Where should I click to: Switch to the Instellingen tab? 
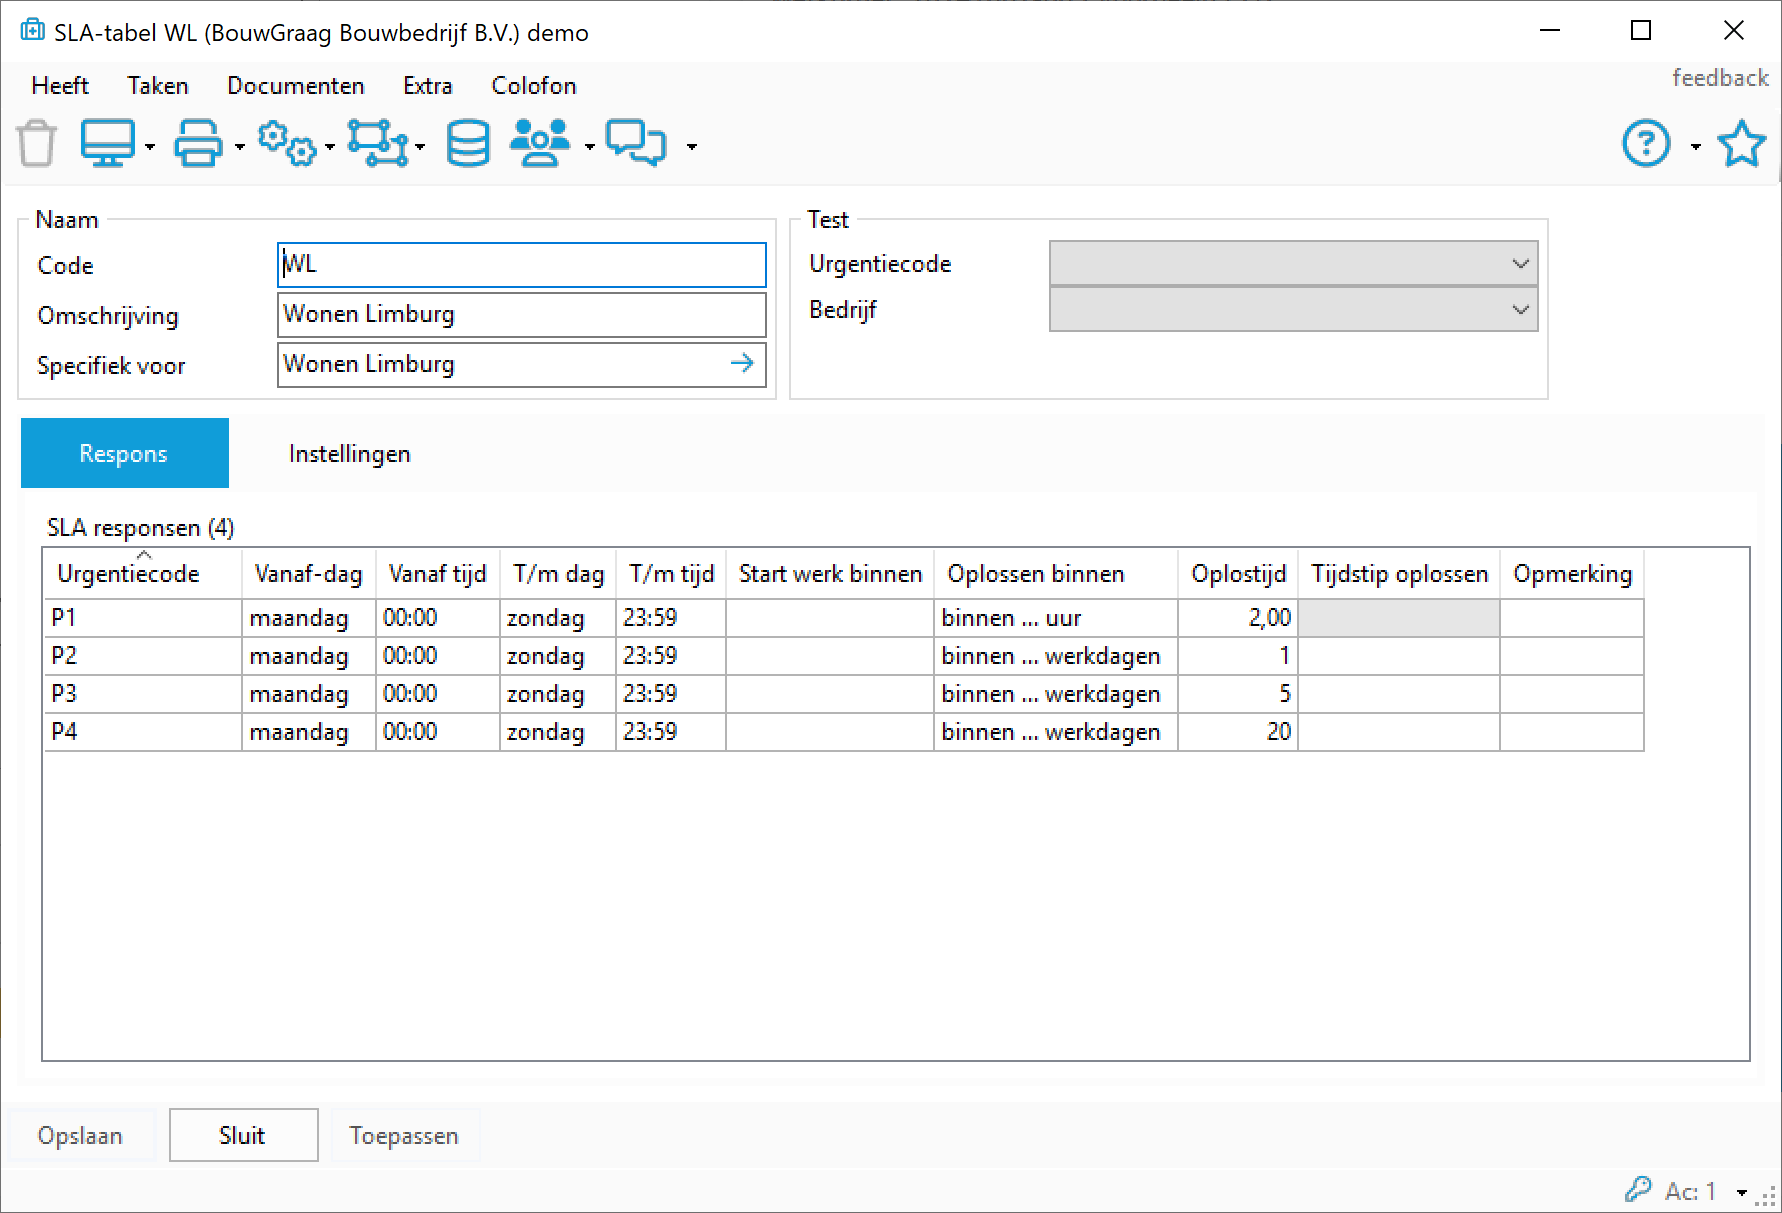(x=349, y=454)
